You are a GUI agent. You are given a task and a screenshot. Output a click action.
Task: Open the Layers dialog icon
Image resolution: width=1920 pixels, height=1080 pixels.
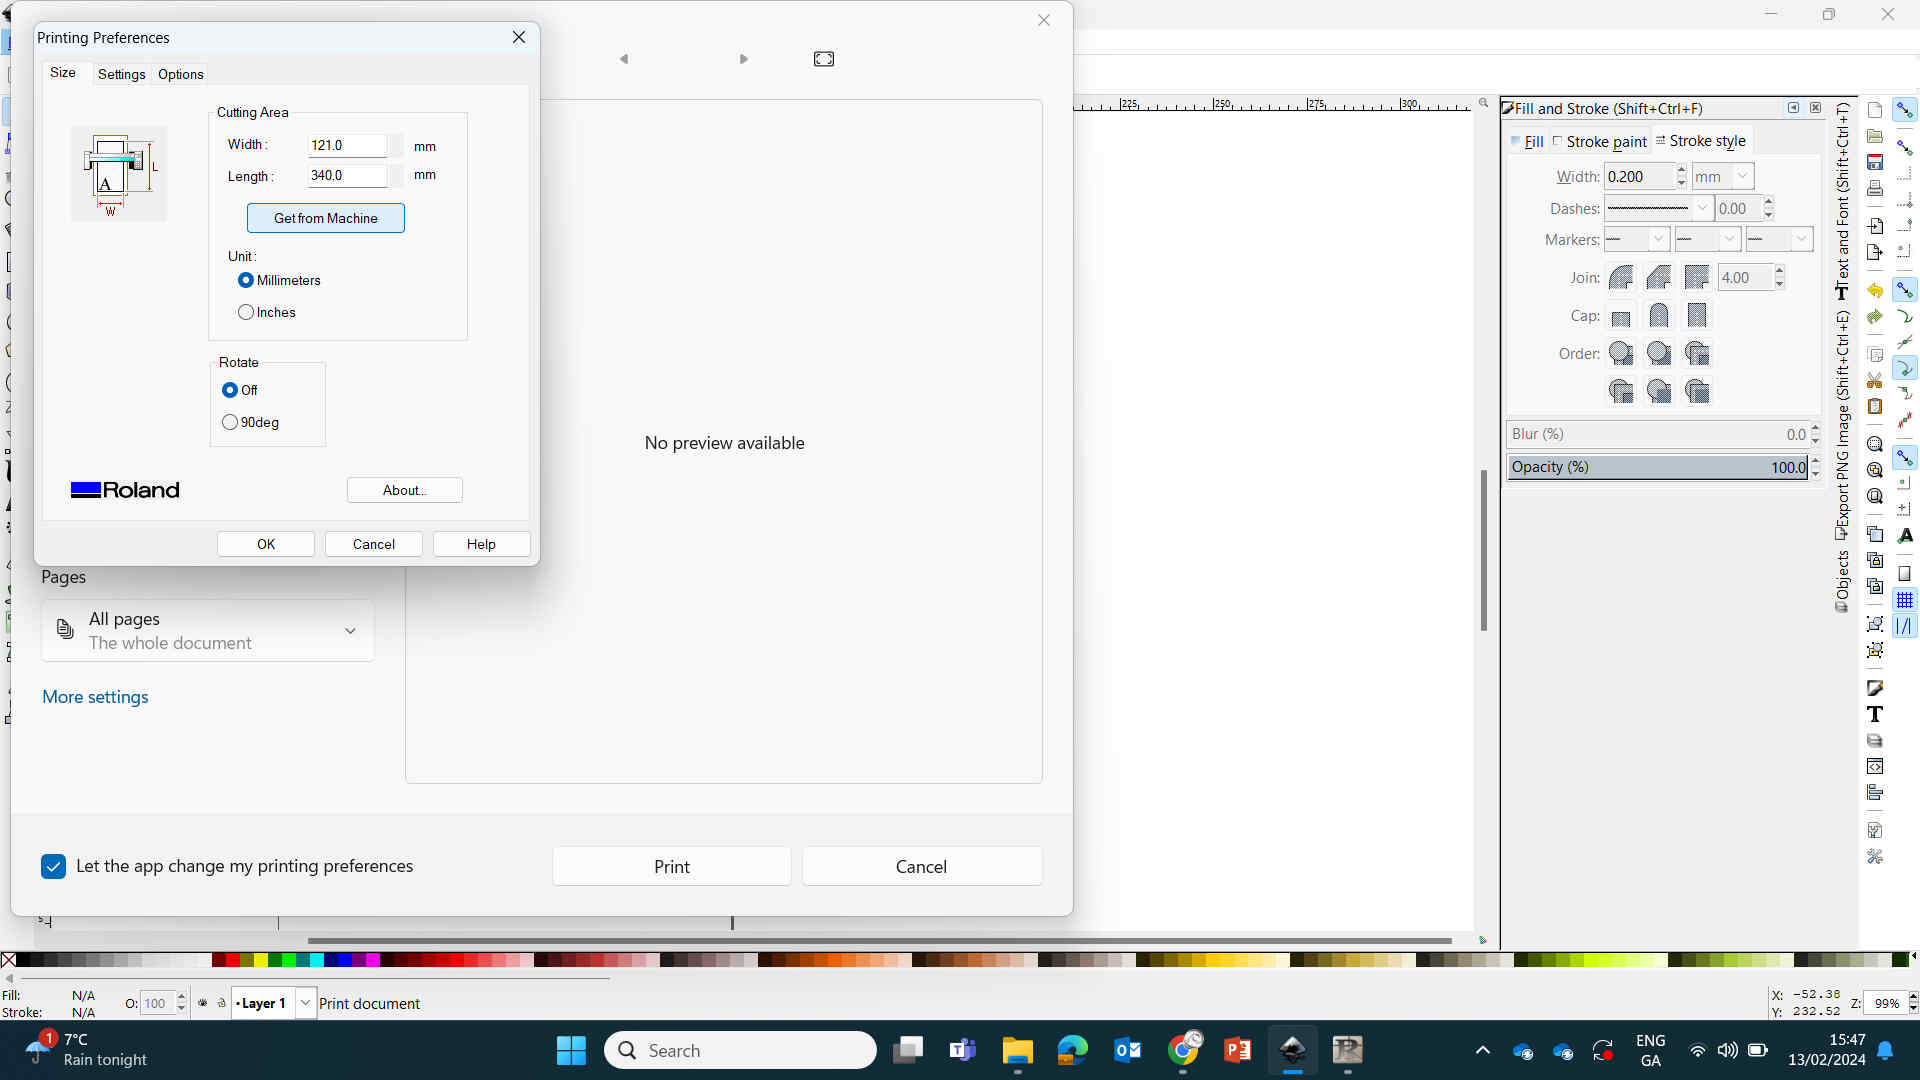pyautogui.click(x=1875, y=740)
